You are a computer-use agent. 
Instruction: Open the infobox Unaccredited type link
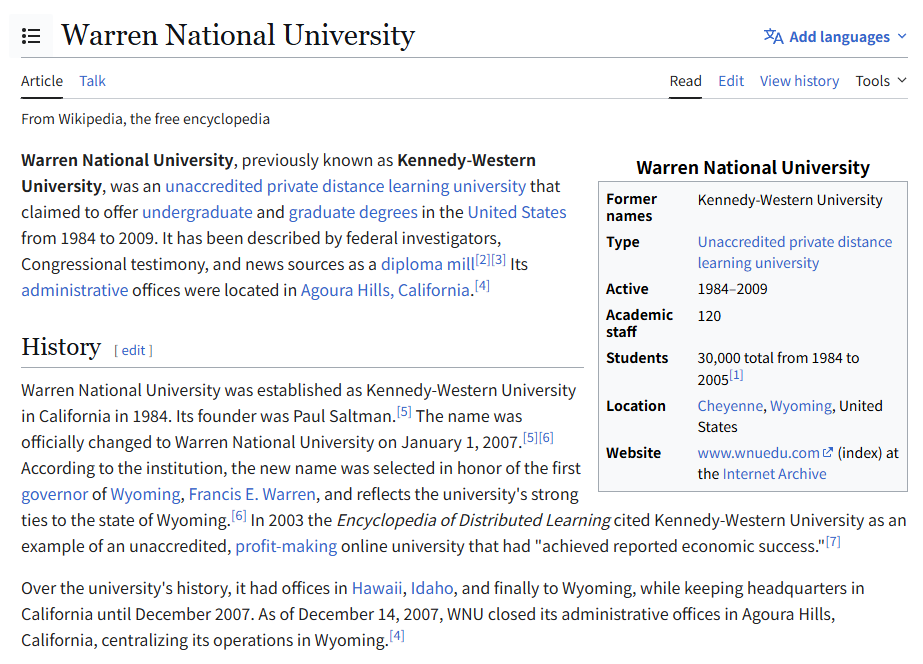pyautogui.click(x=795, y=253)
